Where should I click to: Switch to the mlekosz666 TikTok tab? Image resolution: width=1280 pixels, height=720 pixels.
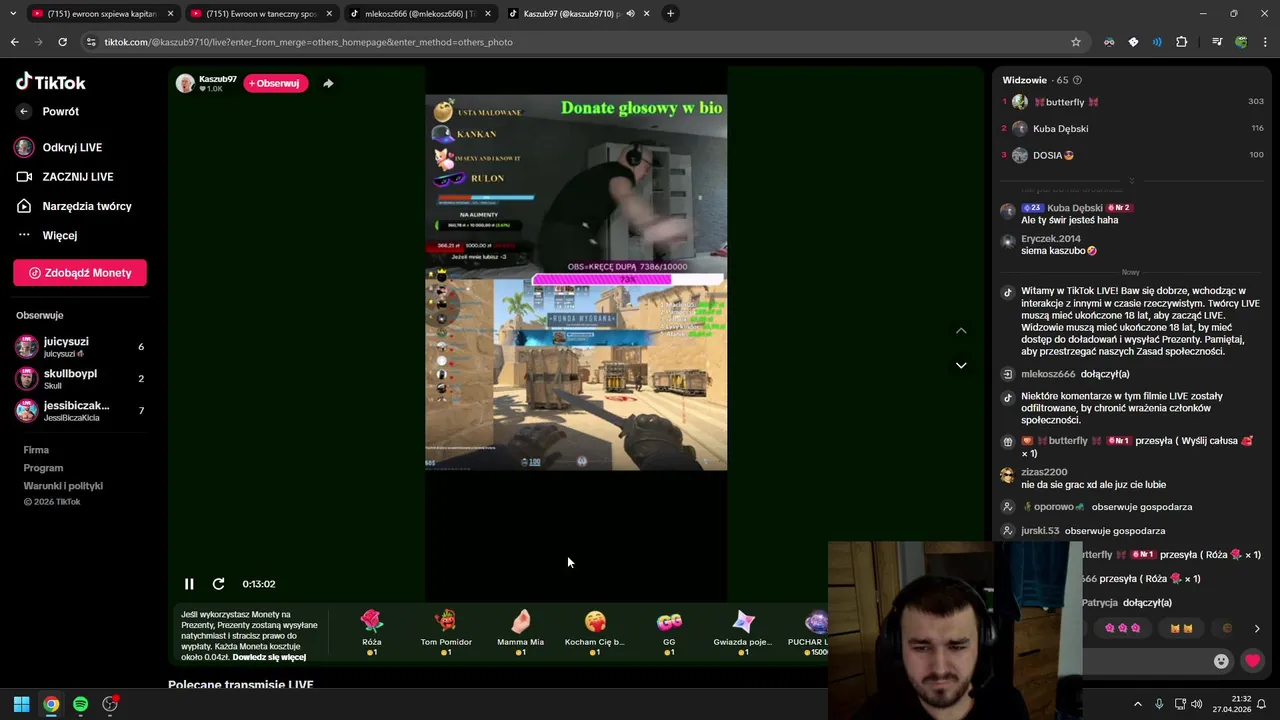(x=418, y=14)
